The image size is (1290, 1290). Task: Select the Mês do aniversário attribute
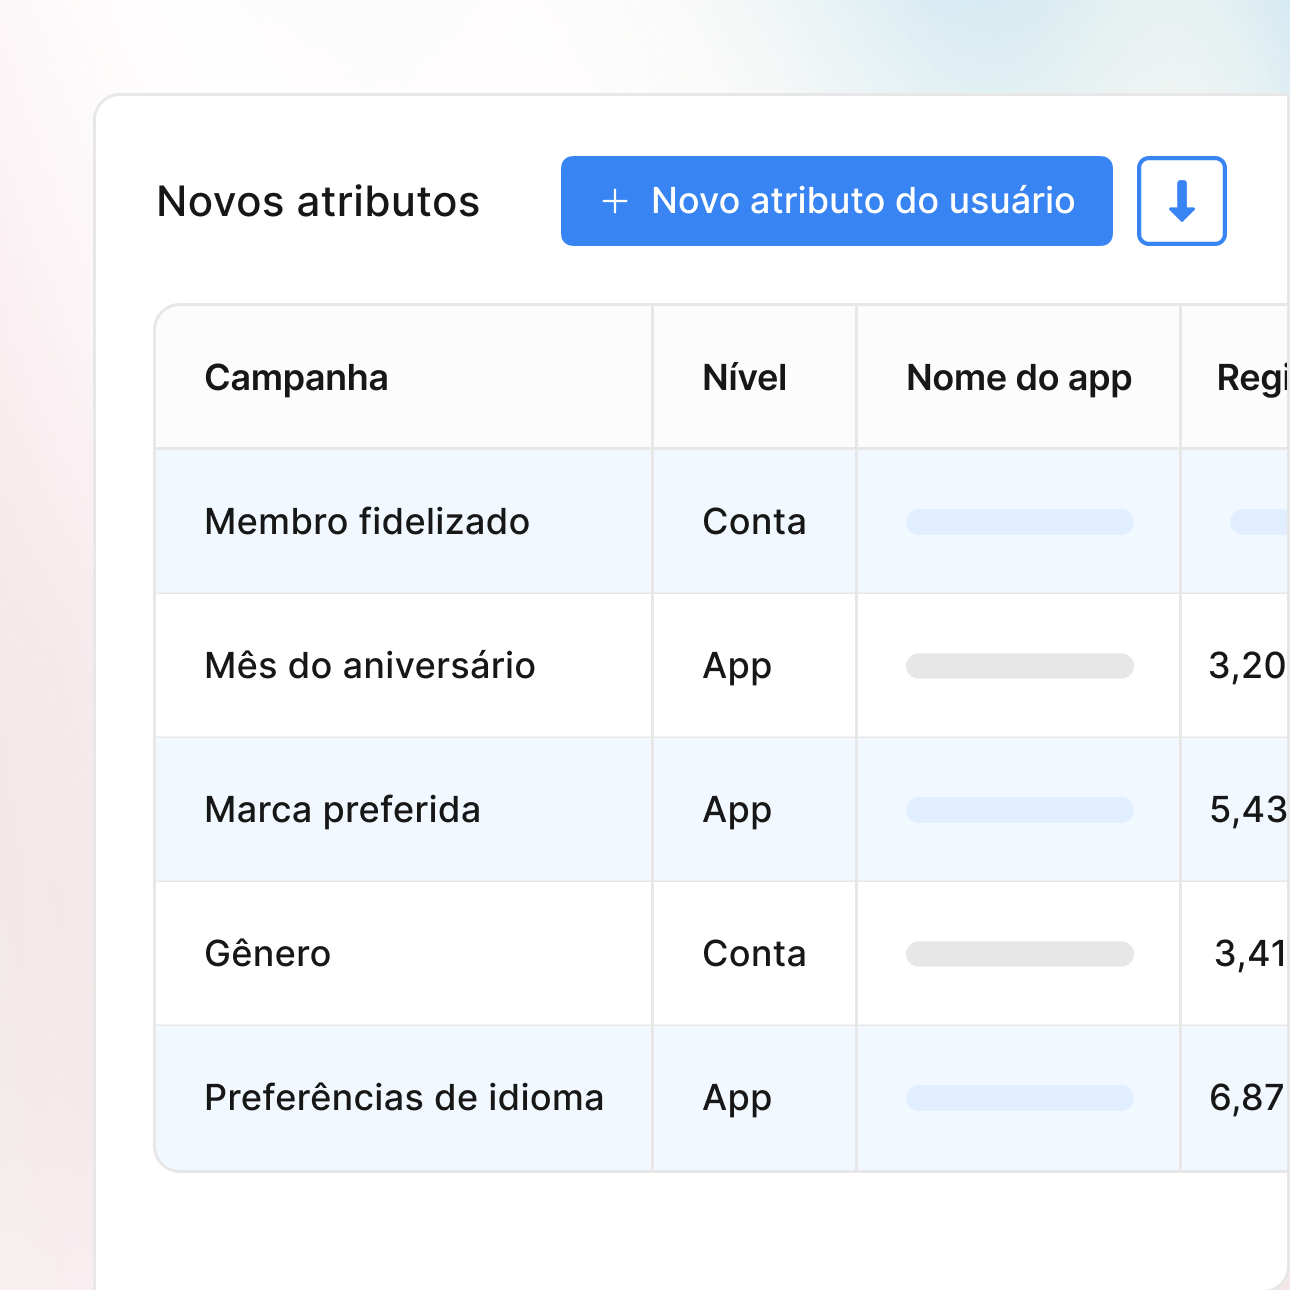tap(369, 666)
